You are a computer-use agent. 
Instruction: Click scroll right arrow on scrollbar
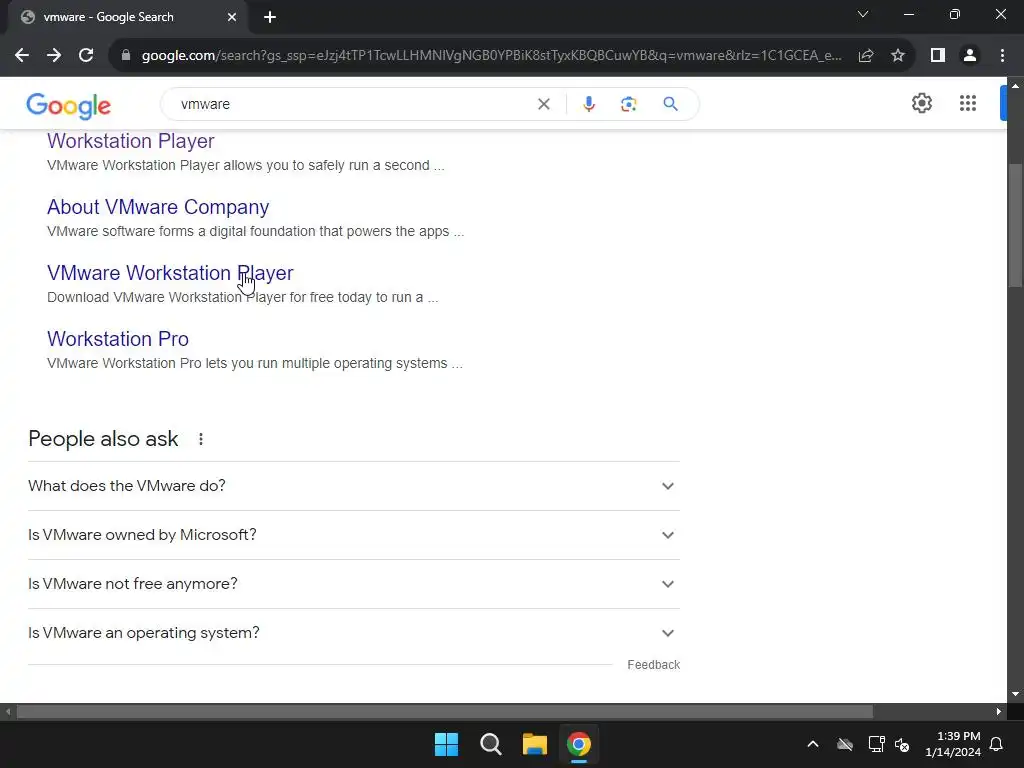(x=999, y=712)
